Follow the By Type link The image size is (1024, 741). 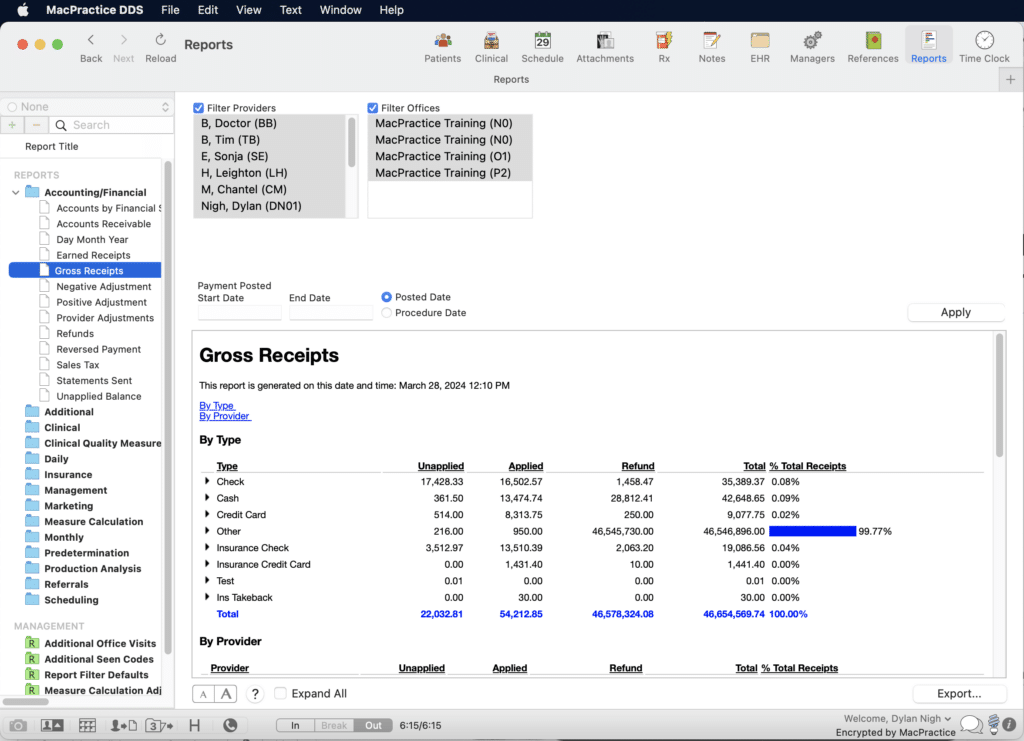tap(216, 405)
